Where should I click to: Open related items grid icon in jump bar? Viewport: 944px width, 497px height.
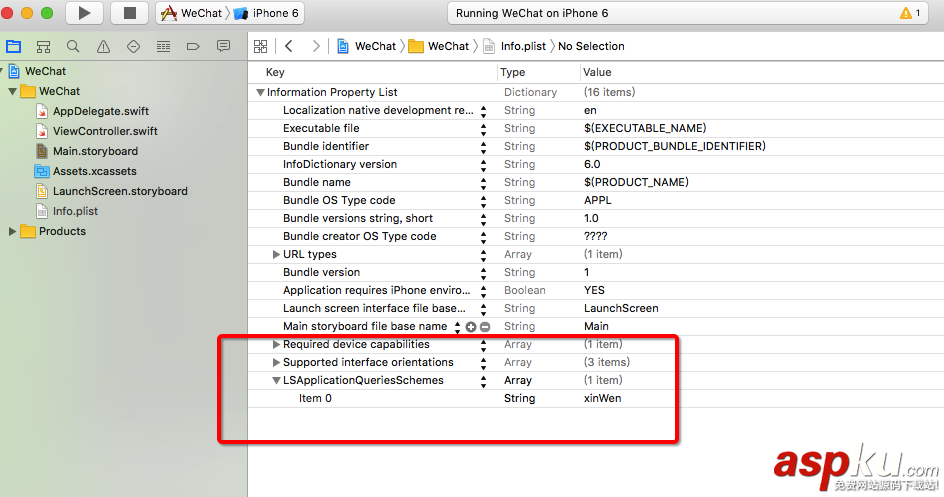260,46
